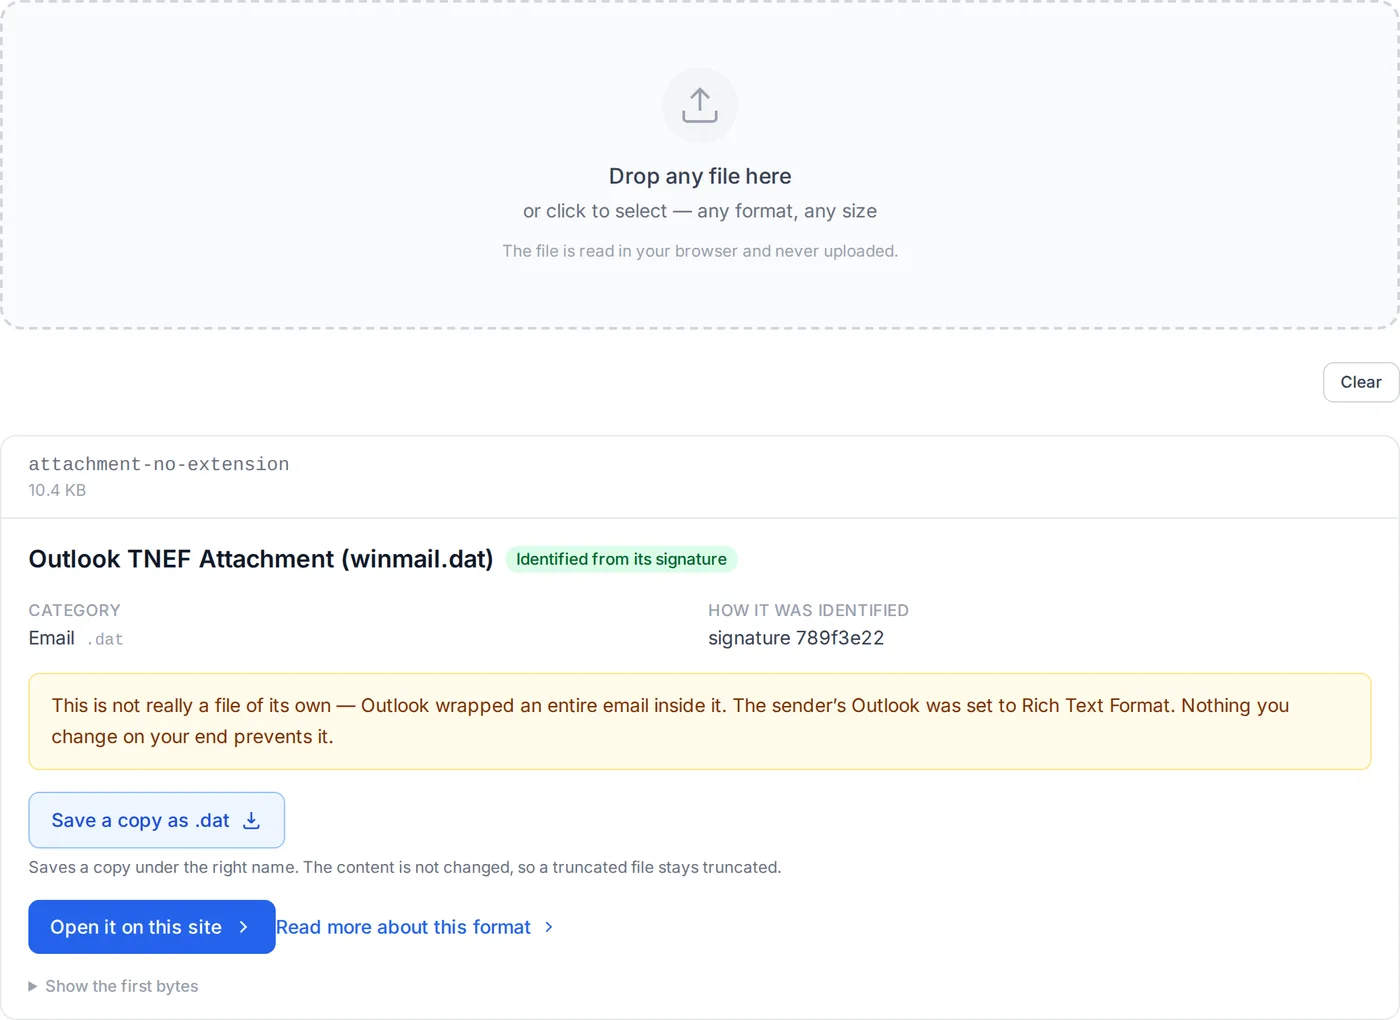The image size is (1400, 1020).
Task: Click the 'Saves a copy under the right name' note
Action: click(x=405, y=867)
